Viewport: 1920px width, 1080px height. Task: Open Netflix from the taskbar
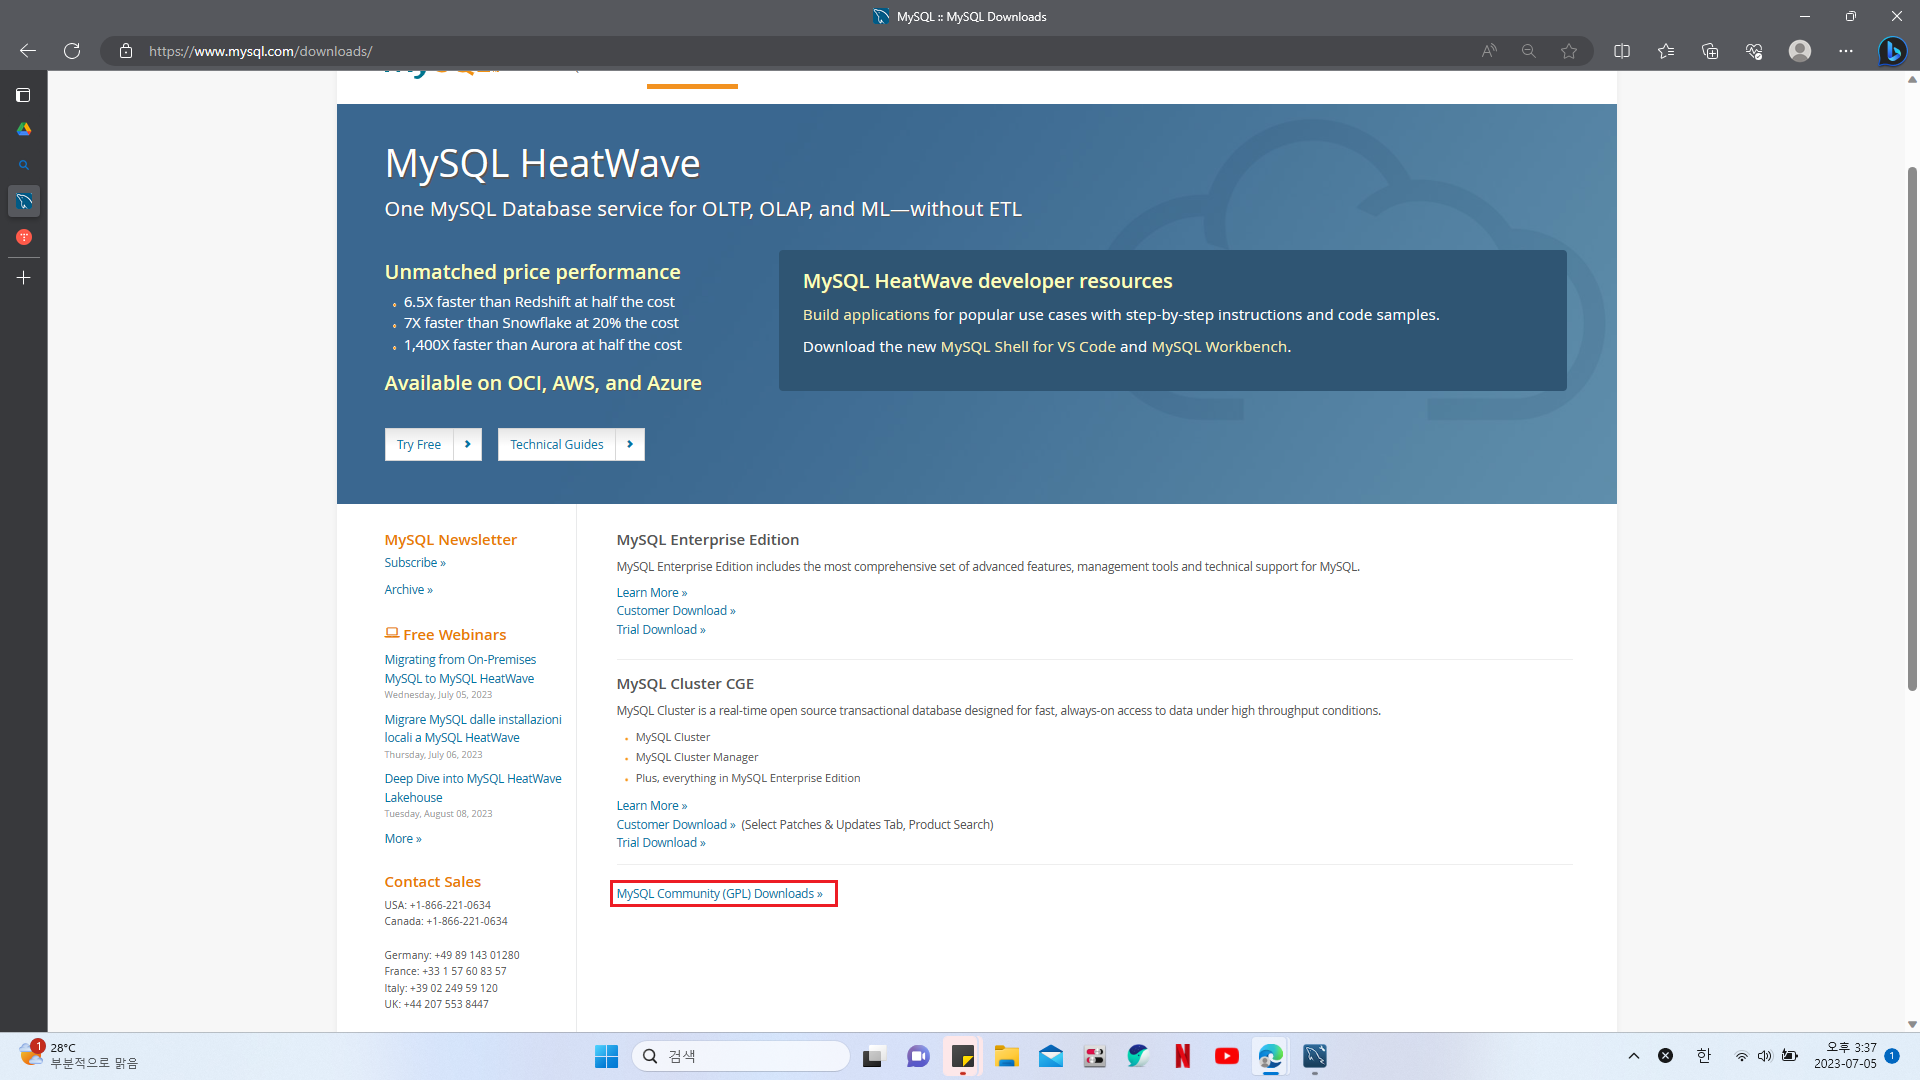tap(1182, 1056)
